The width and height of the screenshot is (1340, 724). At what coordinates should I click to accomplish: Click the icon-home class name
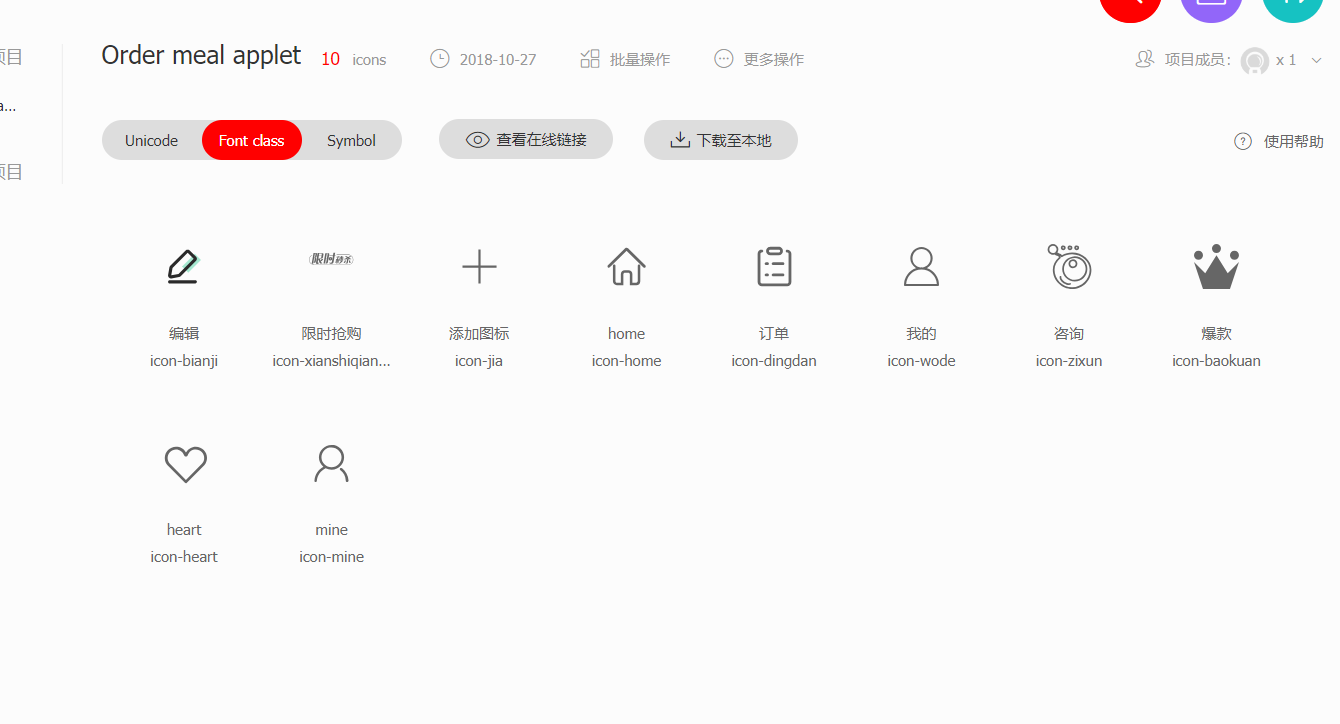click(x=627, y=361)
